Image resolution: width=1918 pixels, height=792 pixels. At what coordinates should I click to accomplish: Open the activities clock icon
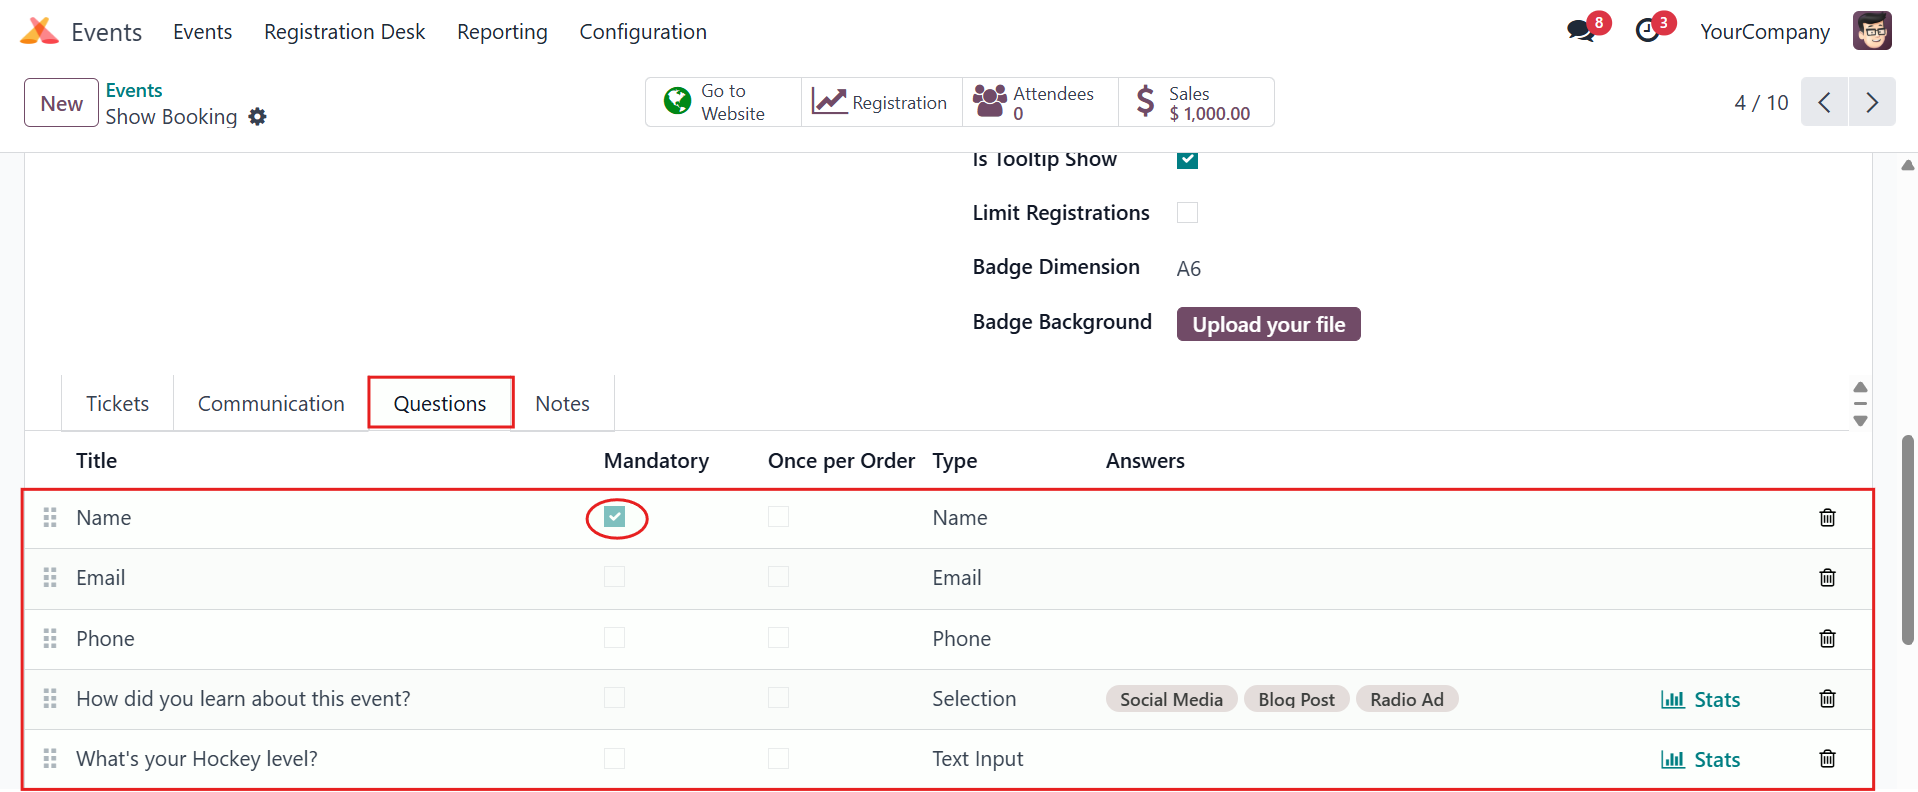[1647, 31]
